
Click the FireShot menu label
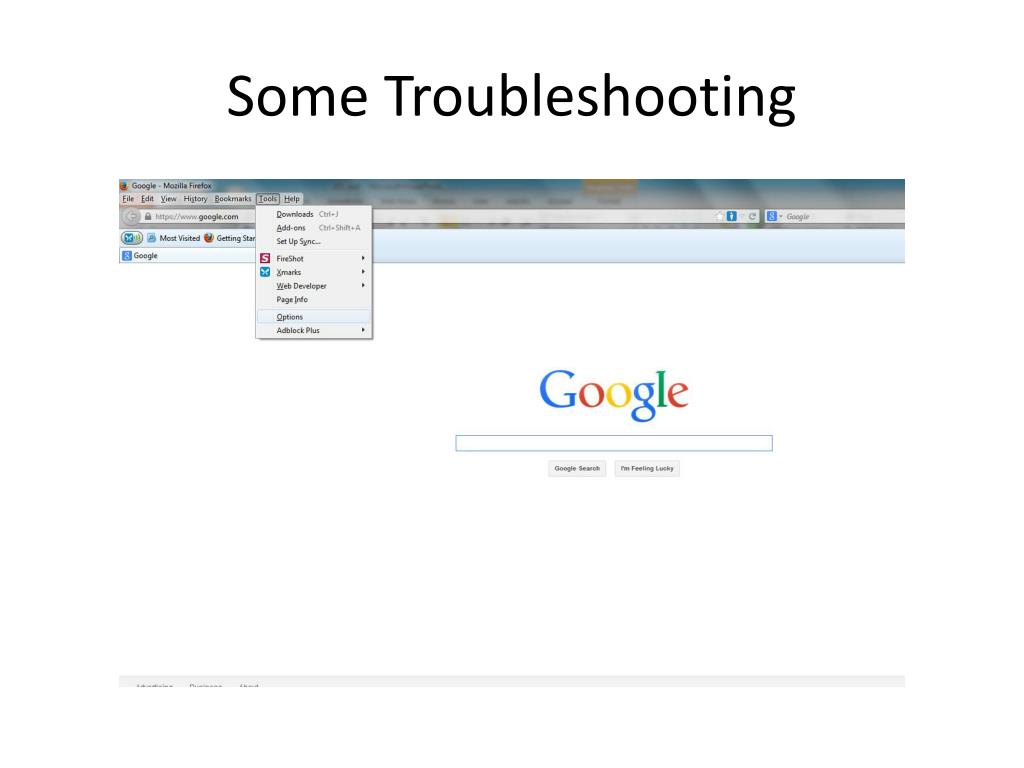pos(290,259)
